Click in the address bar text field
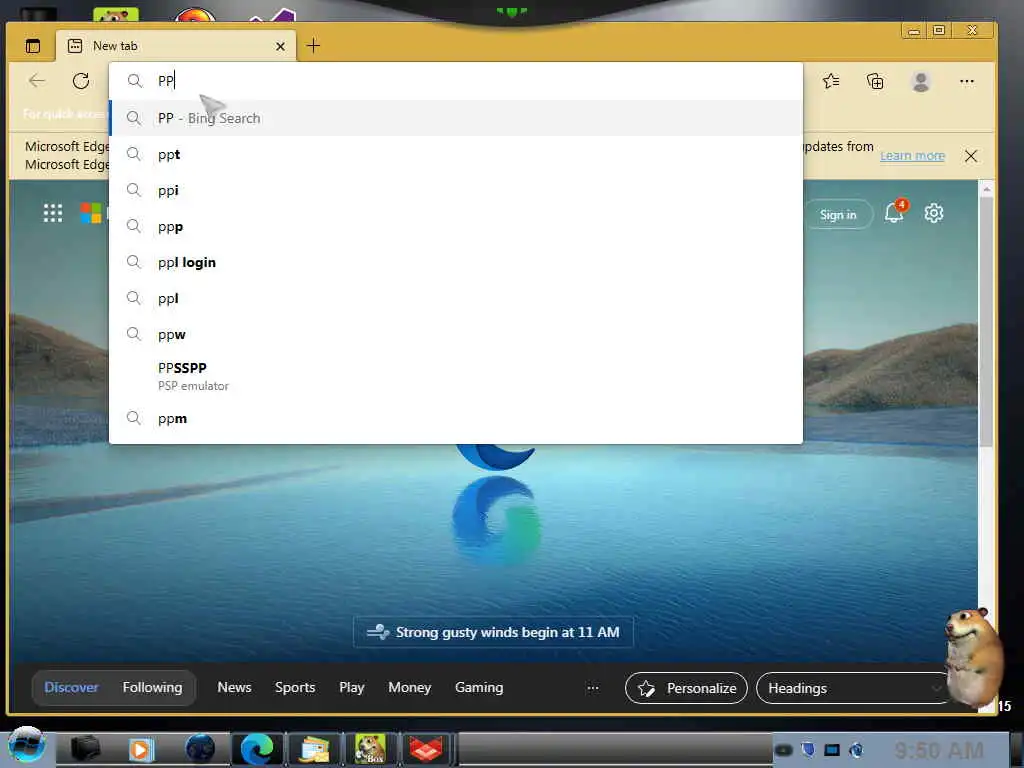Image resolution: width=1024 pixels, height=768 pixels. click(x=456, y=80)
